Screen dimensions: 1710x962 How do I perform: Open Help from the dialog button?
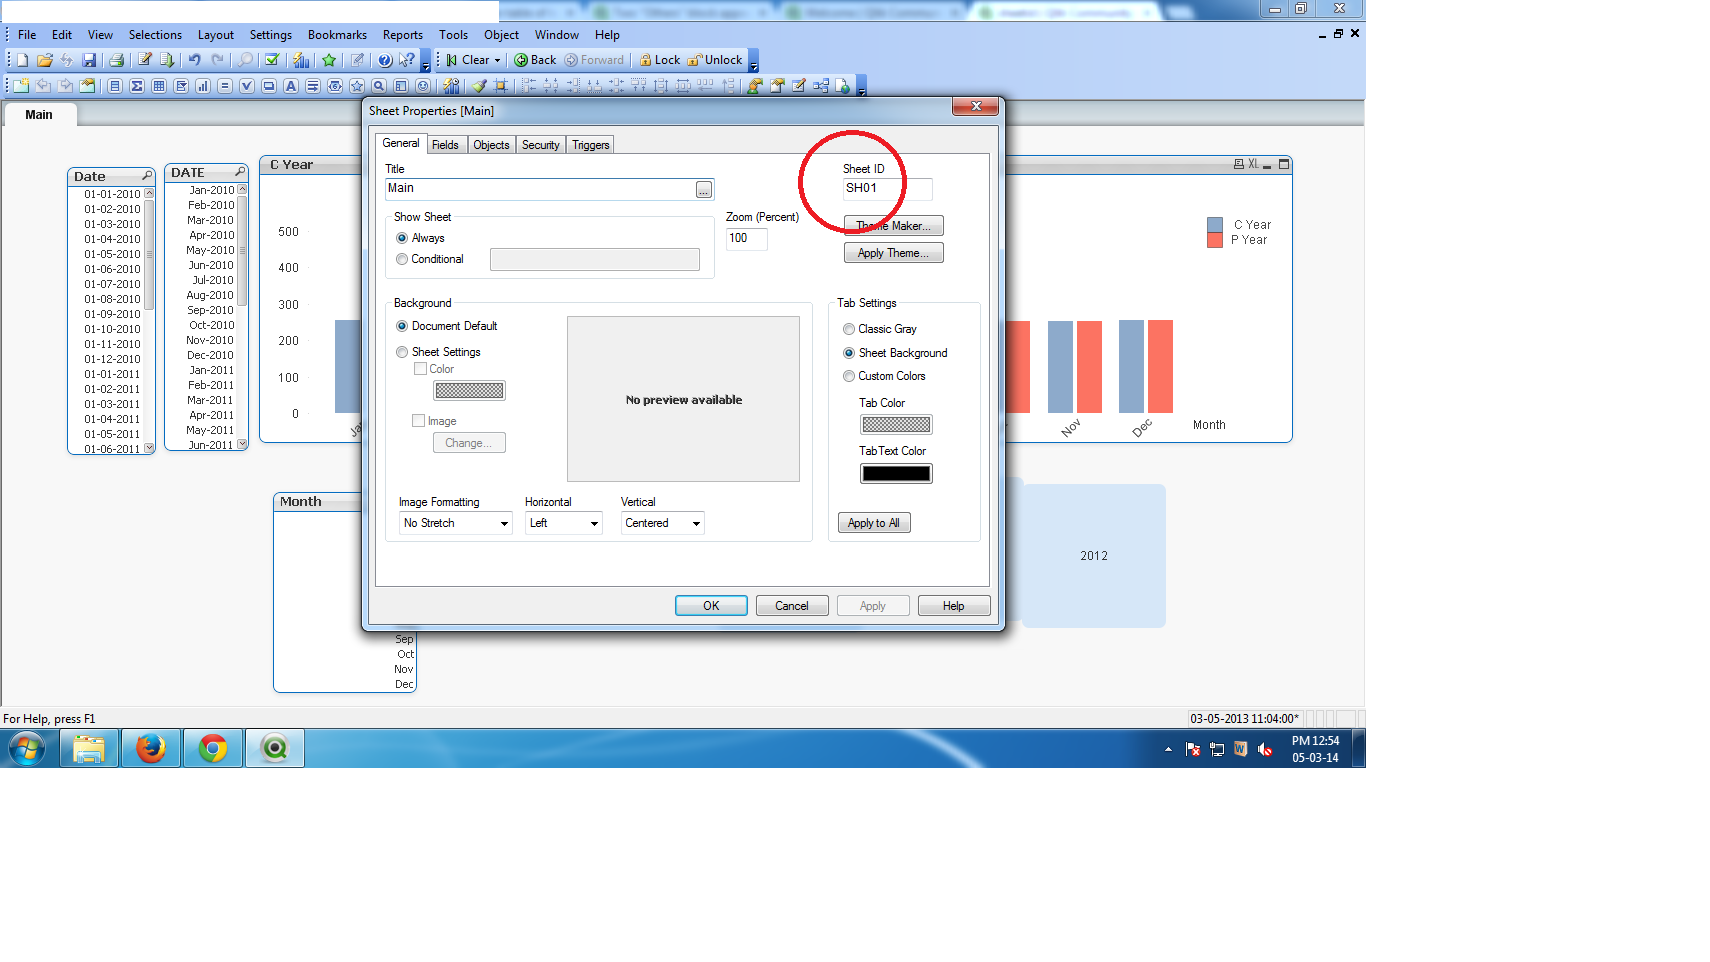click(x=954, y=606)
